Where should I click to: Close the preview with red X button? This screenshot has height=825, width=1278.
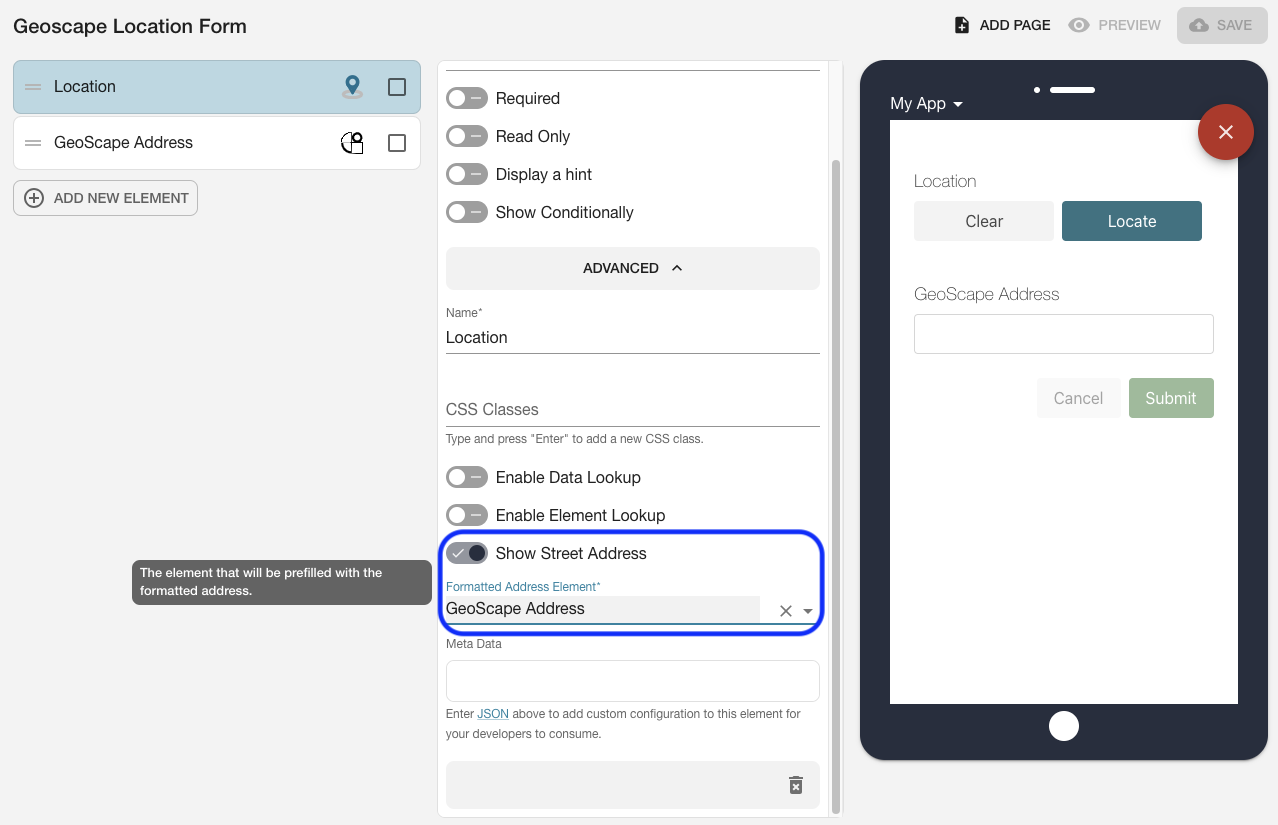coord(1226,132)
